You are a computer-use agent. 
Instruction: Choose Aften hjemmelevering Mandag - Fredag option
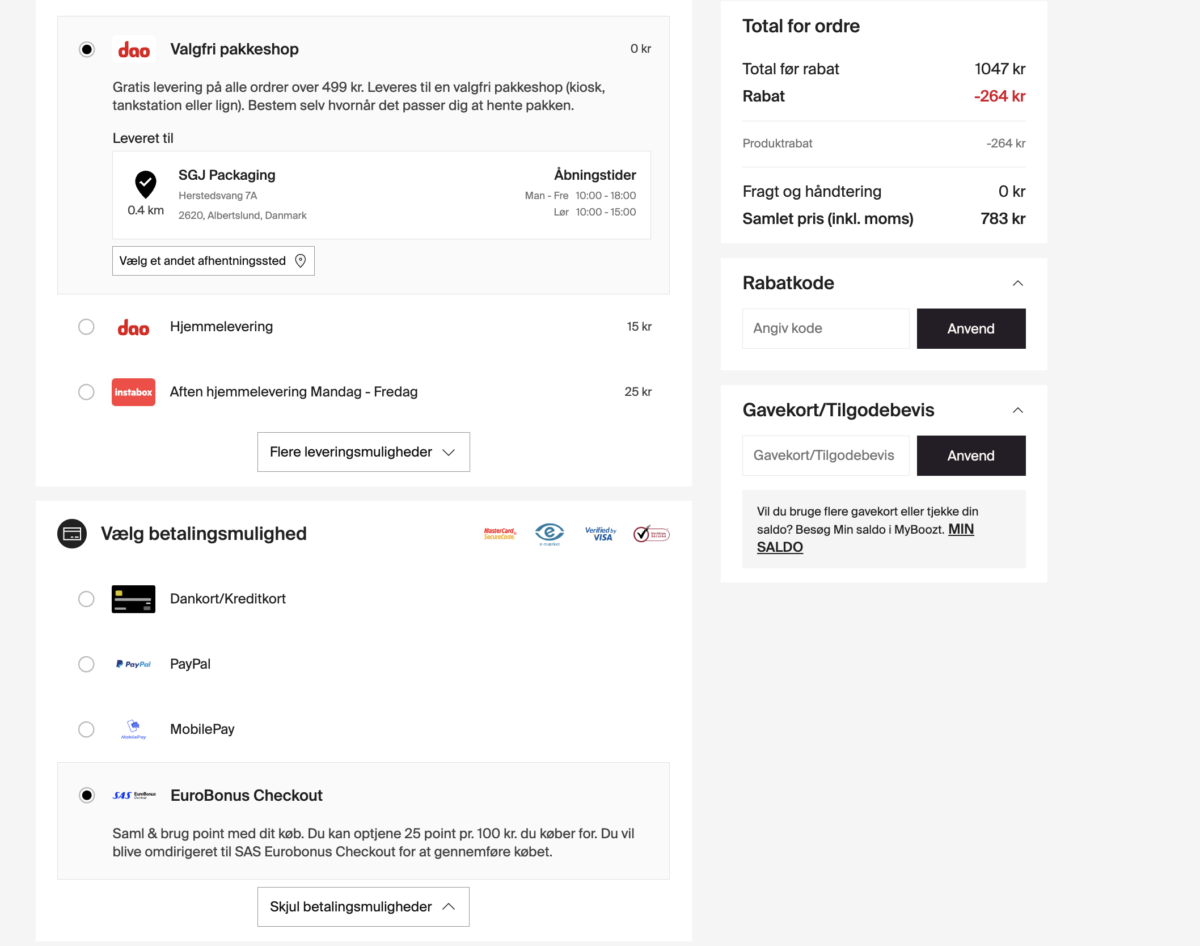click(x=86, y=392)
